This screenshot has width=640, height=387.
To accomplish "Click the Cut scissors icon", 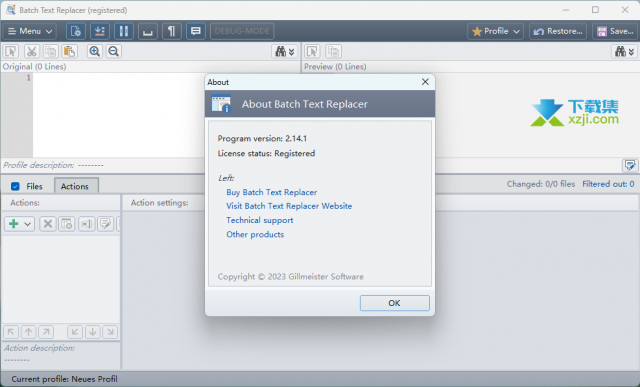I will 31,51.
